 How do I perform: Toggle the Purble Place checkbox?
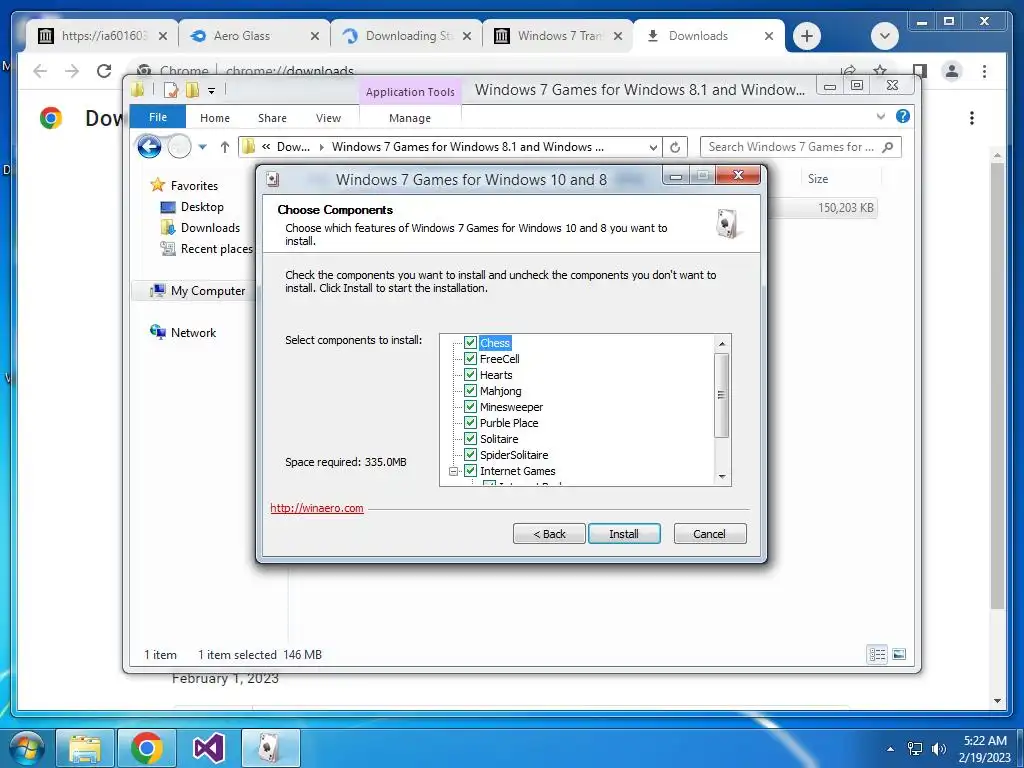470,423
